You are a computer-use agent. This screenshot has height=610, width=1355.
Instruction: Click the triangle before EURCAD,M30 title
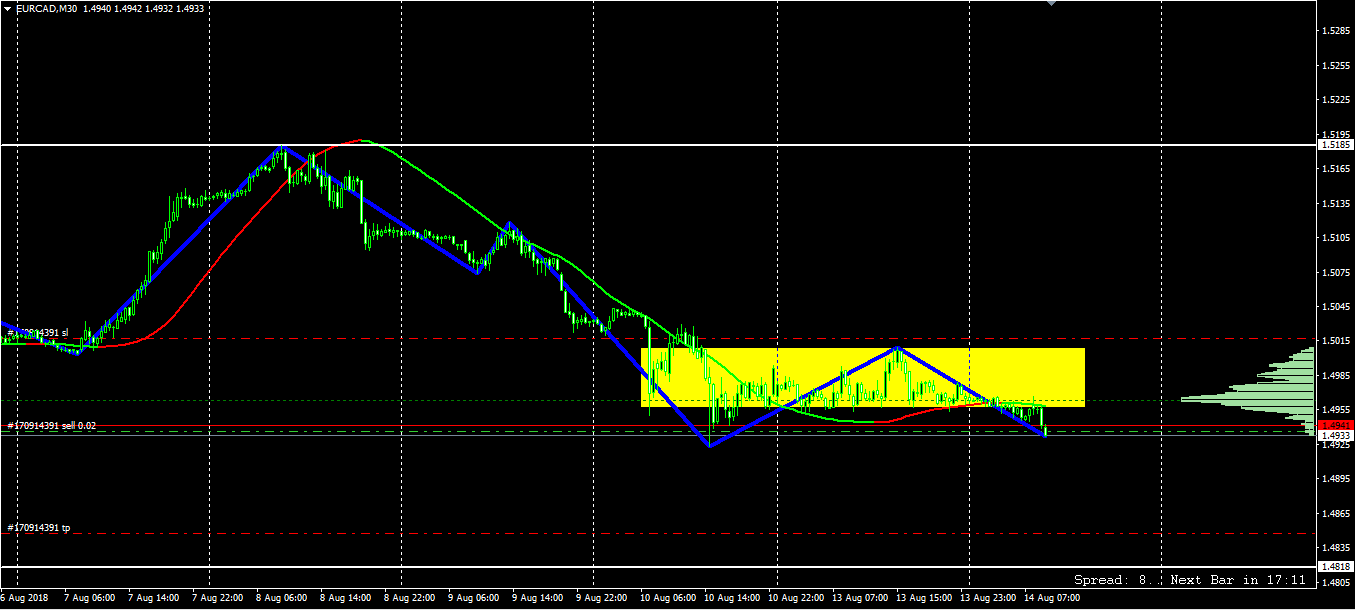8,8
